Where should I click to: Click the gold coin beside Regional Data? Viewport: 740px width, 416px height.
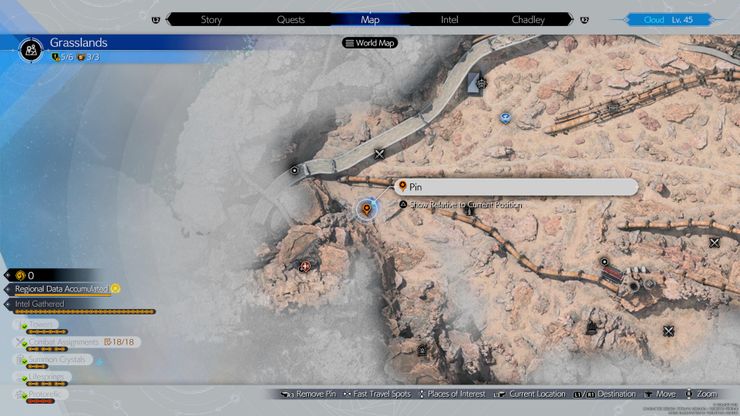point(116,289)
